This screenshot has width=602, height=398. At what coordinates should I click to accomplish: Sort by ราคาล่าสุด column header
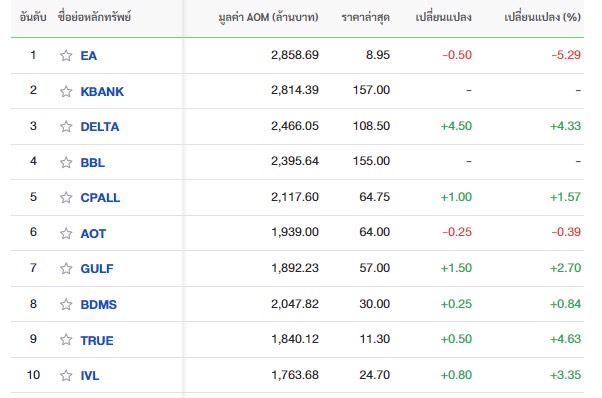coord(366,18)
